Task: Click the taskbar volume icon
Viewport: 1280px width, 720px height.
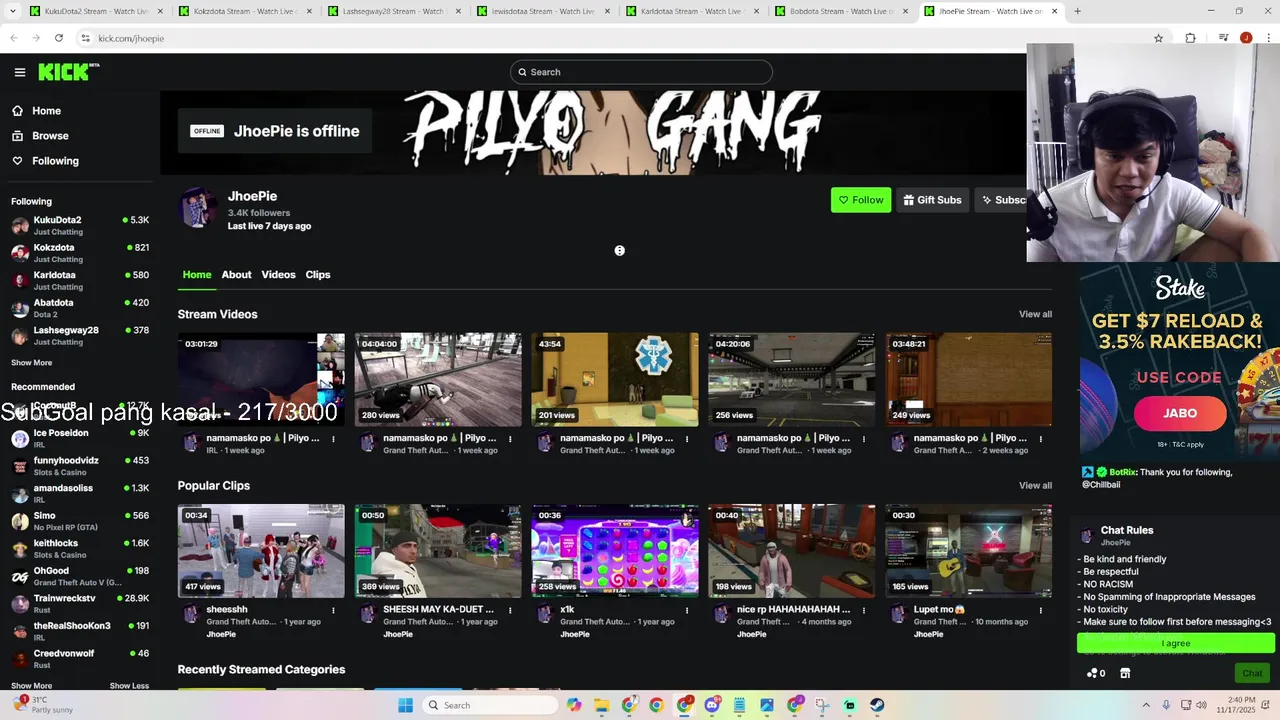Action: coord(1201,705)
